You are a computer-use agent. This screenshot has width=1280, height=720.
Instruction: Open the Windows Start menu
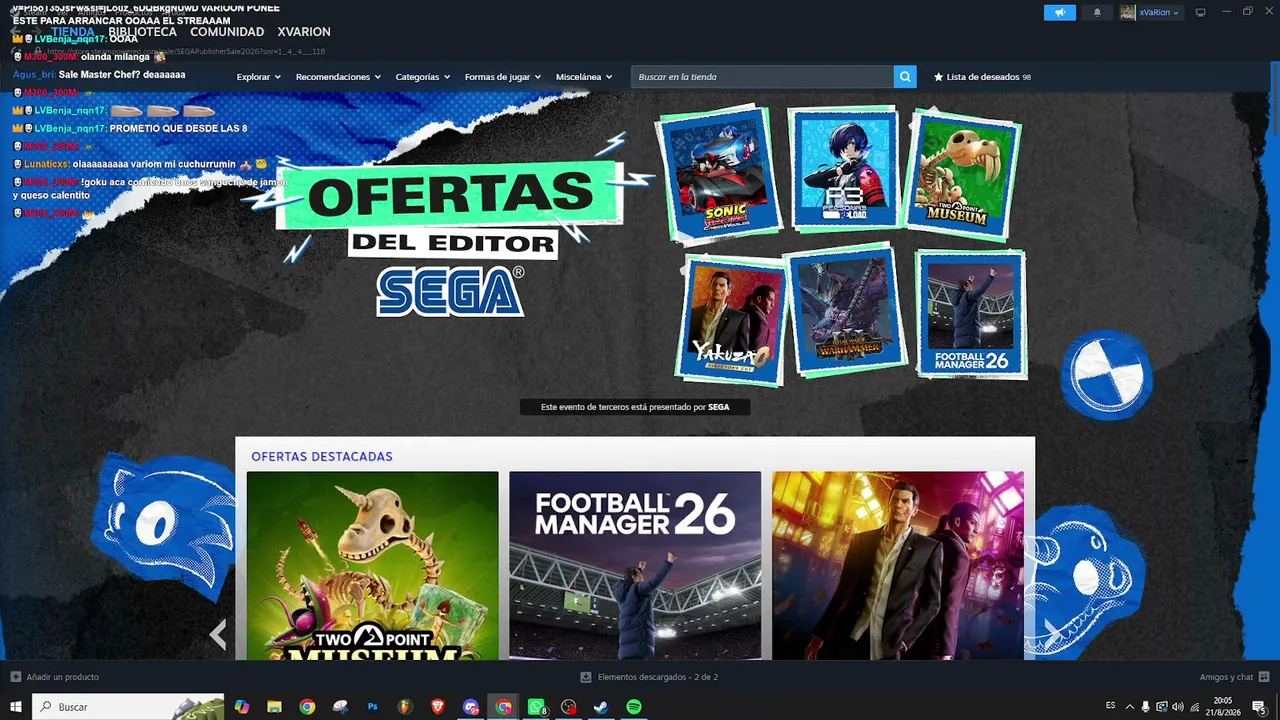(16, 707)
